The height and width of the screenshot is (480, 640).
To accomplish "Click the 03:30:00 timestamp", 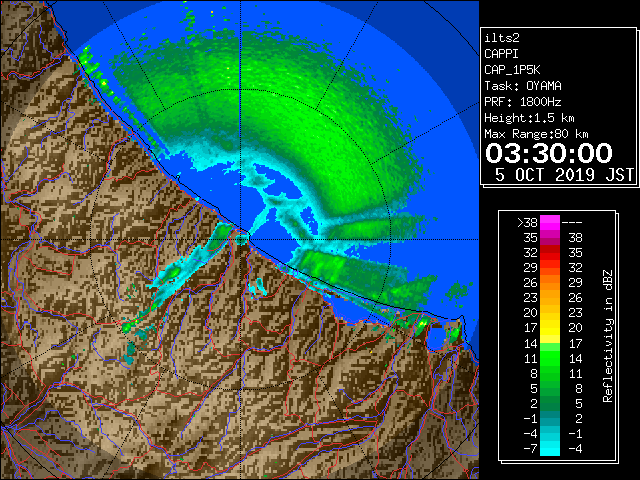I will click(549, 153).
